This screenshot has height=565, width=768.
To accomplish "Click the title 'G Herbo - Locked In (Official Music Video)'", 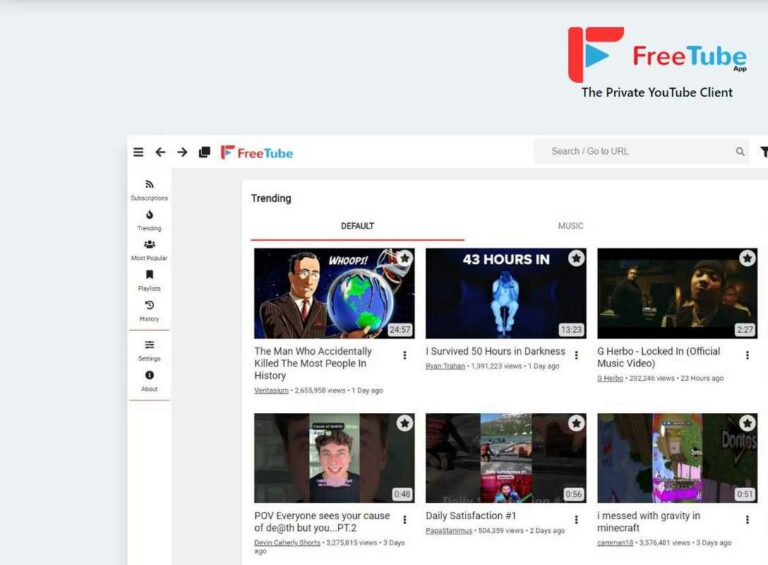I will click(x=659, y=357).
